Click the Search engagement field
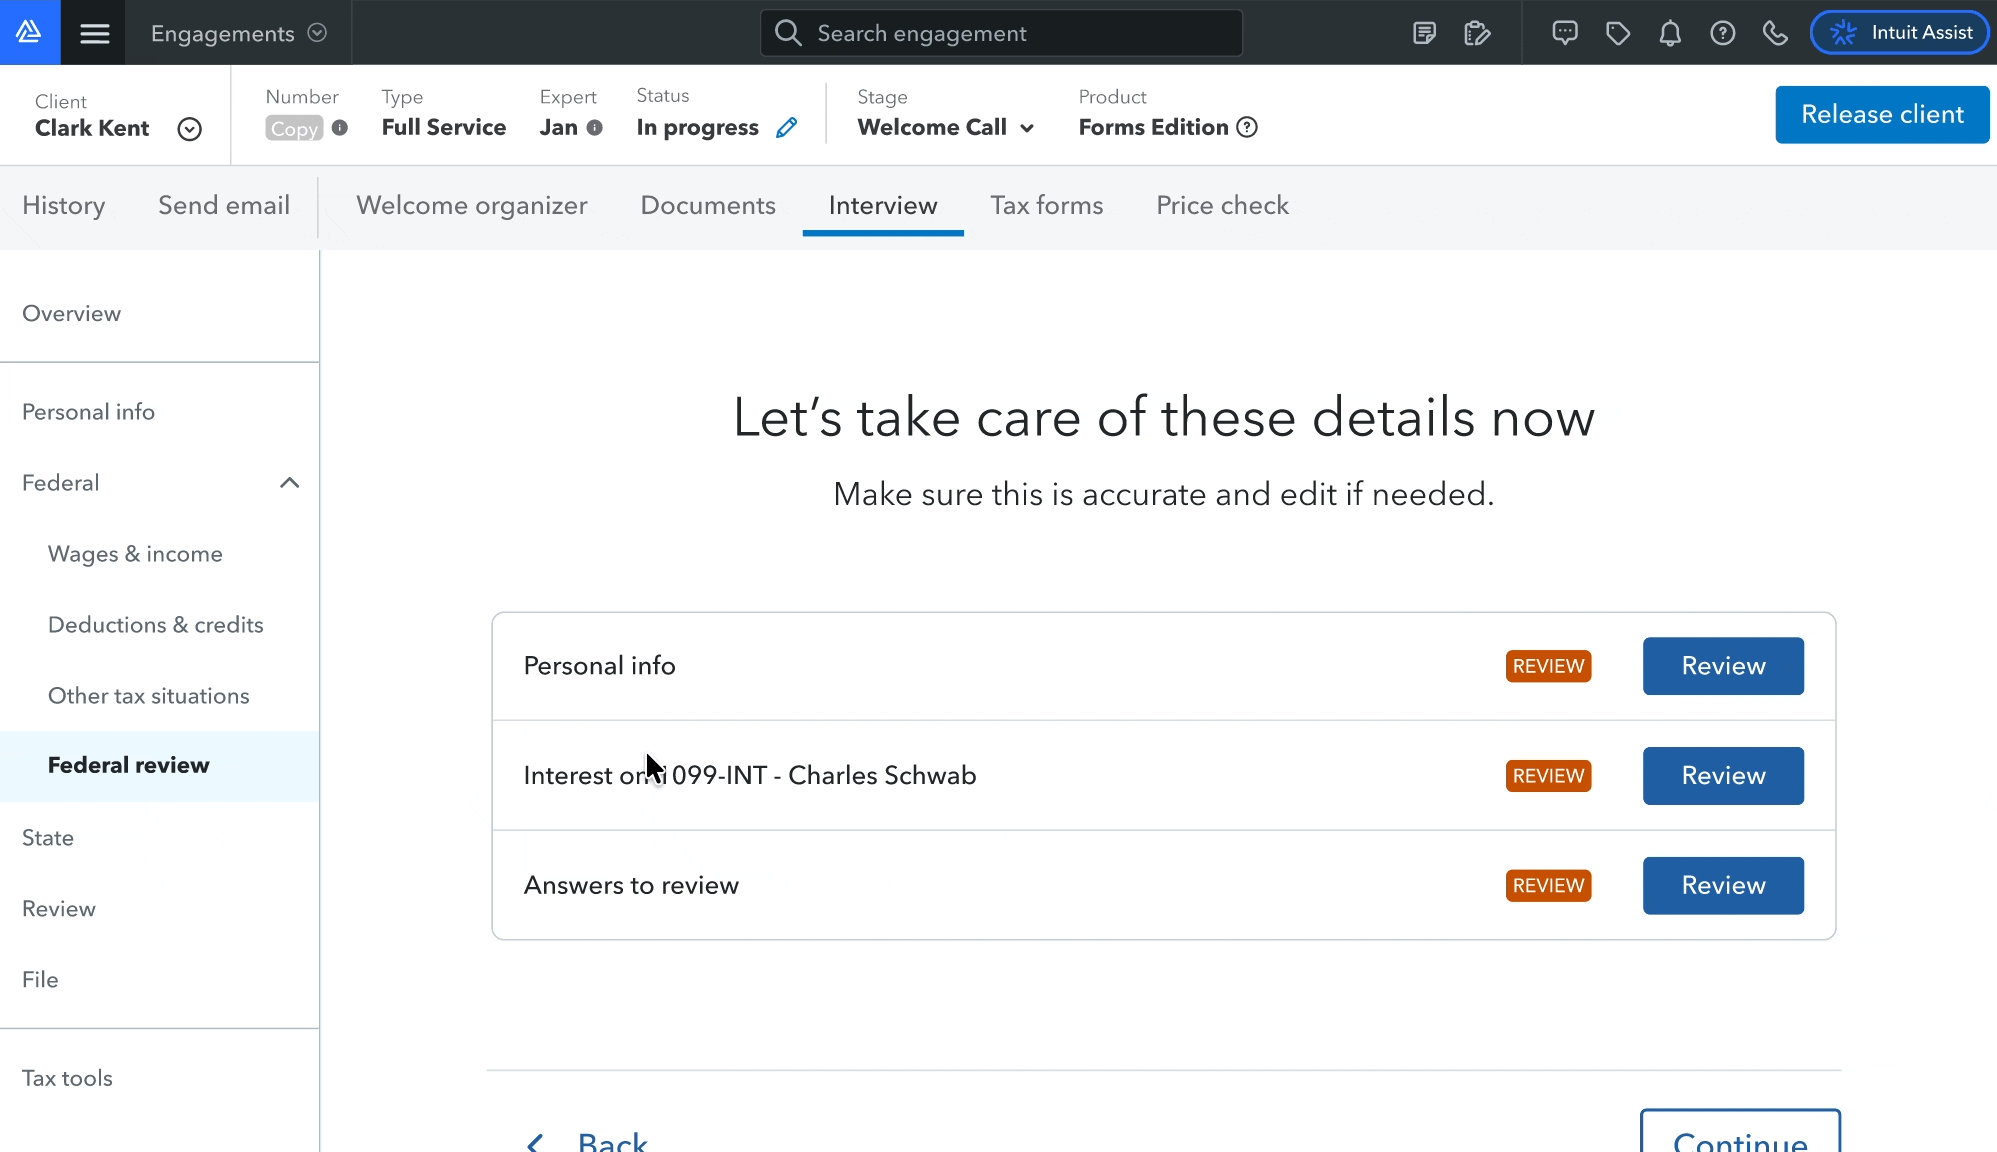Viewport: 1997px width, 1152px height. coord(1001,33)
